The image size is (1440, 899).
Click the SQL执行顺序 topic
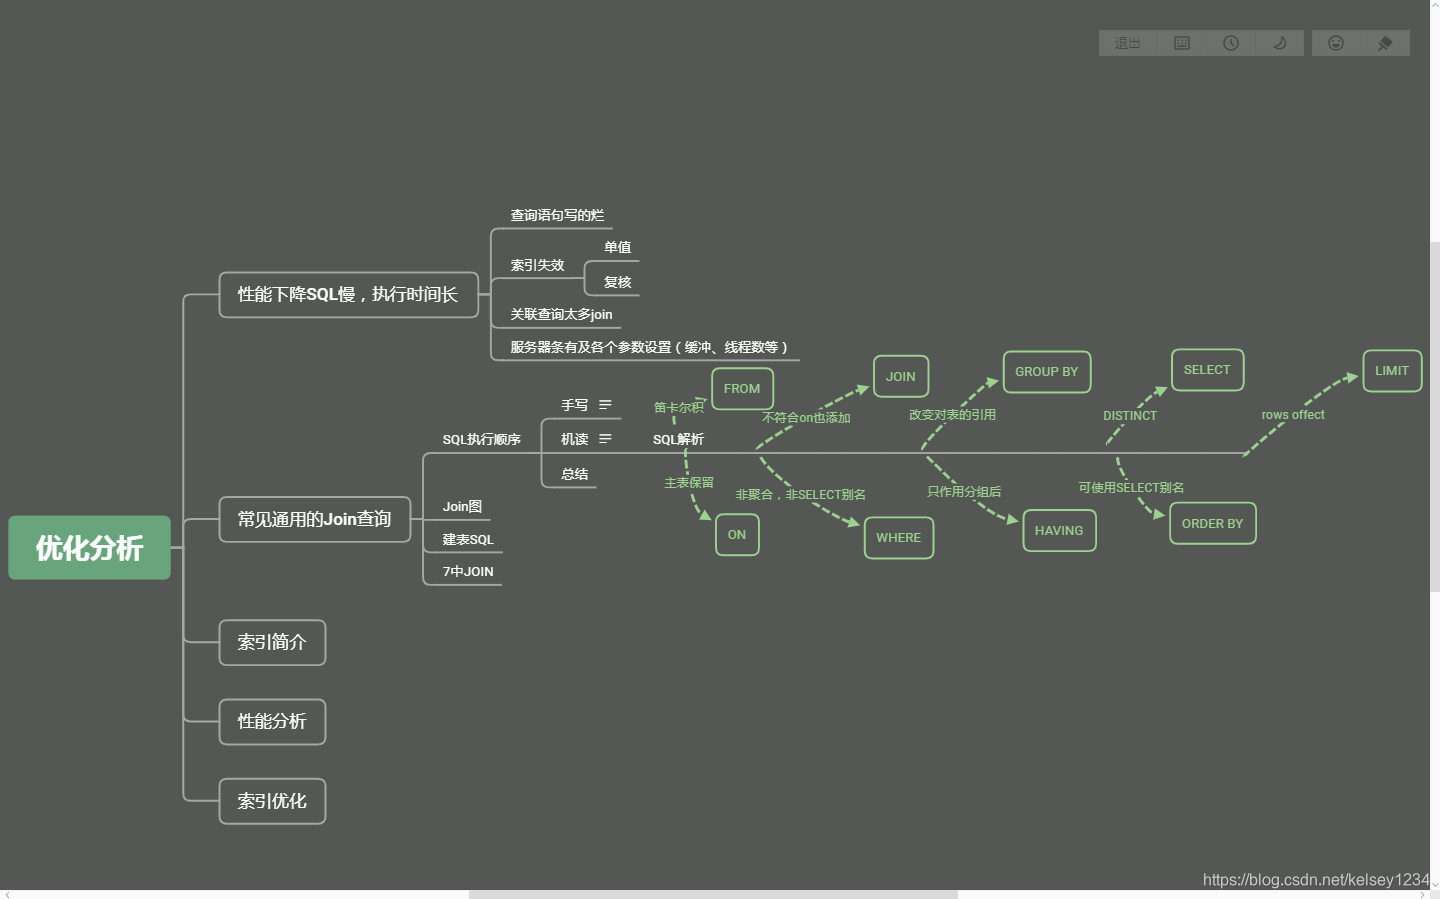coord(482,439)
